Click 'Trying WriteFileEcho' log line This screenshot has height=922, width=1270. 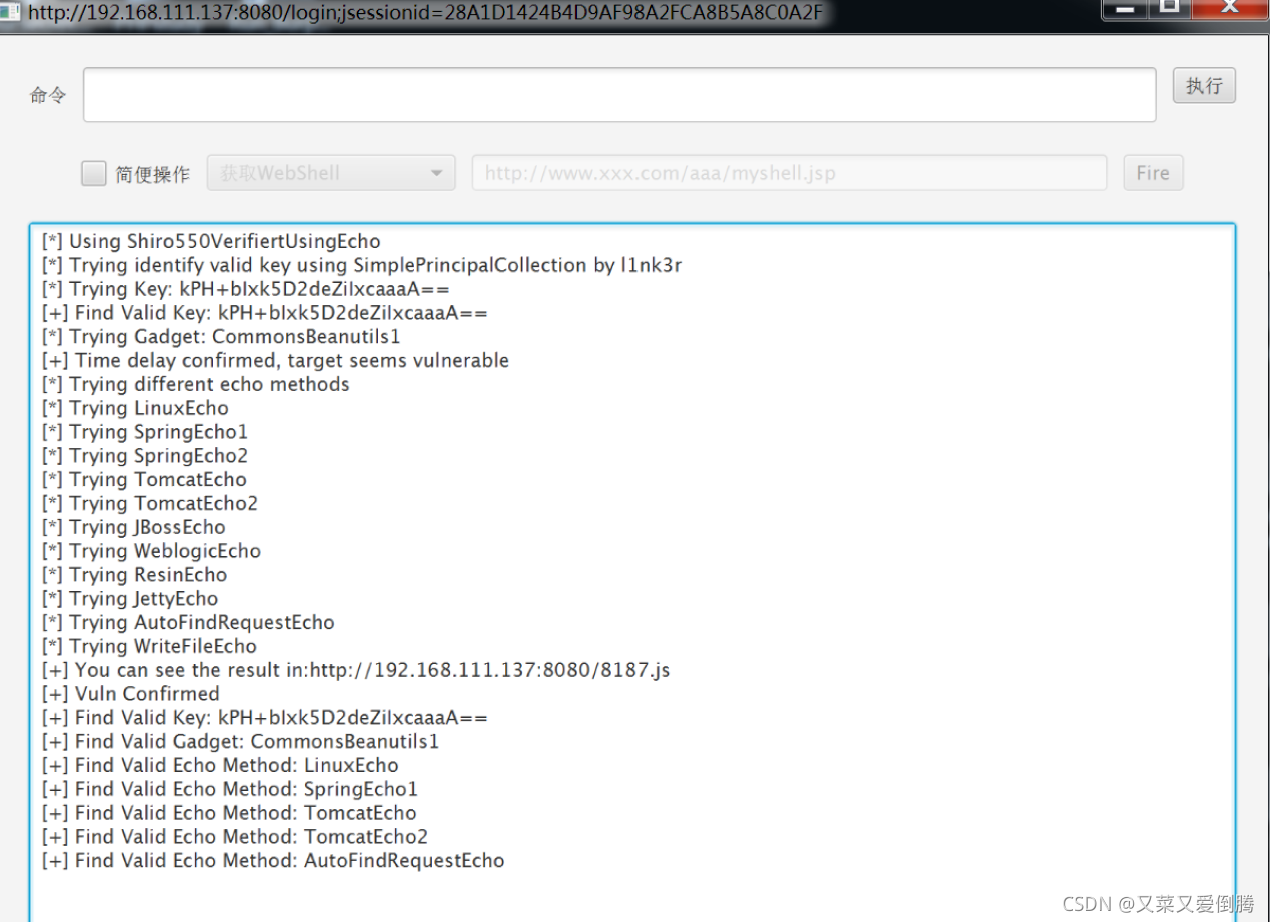click(x=149, y=646)
